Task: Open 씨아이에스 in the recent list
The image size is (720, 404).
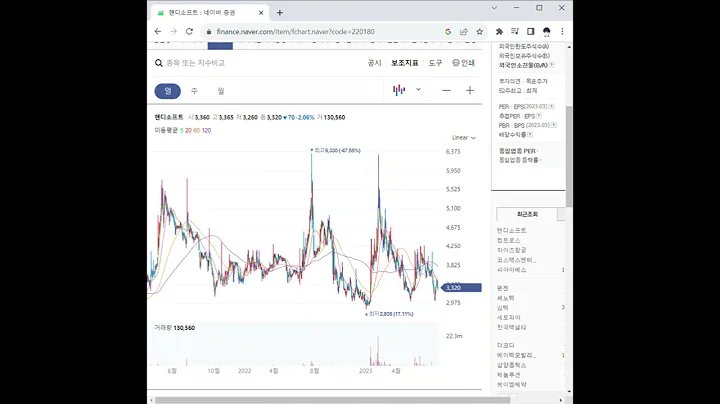Action: click(x=512, y=270)
